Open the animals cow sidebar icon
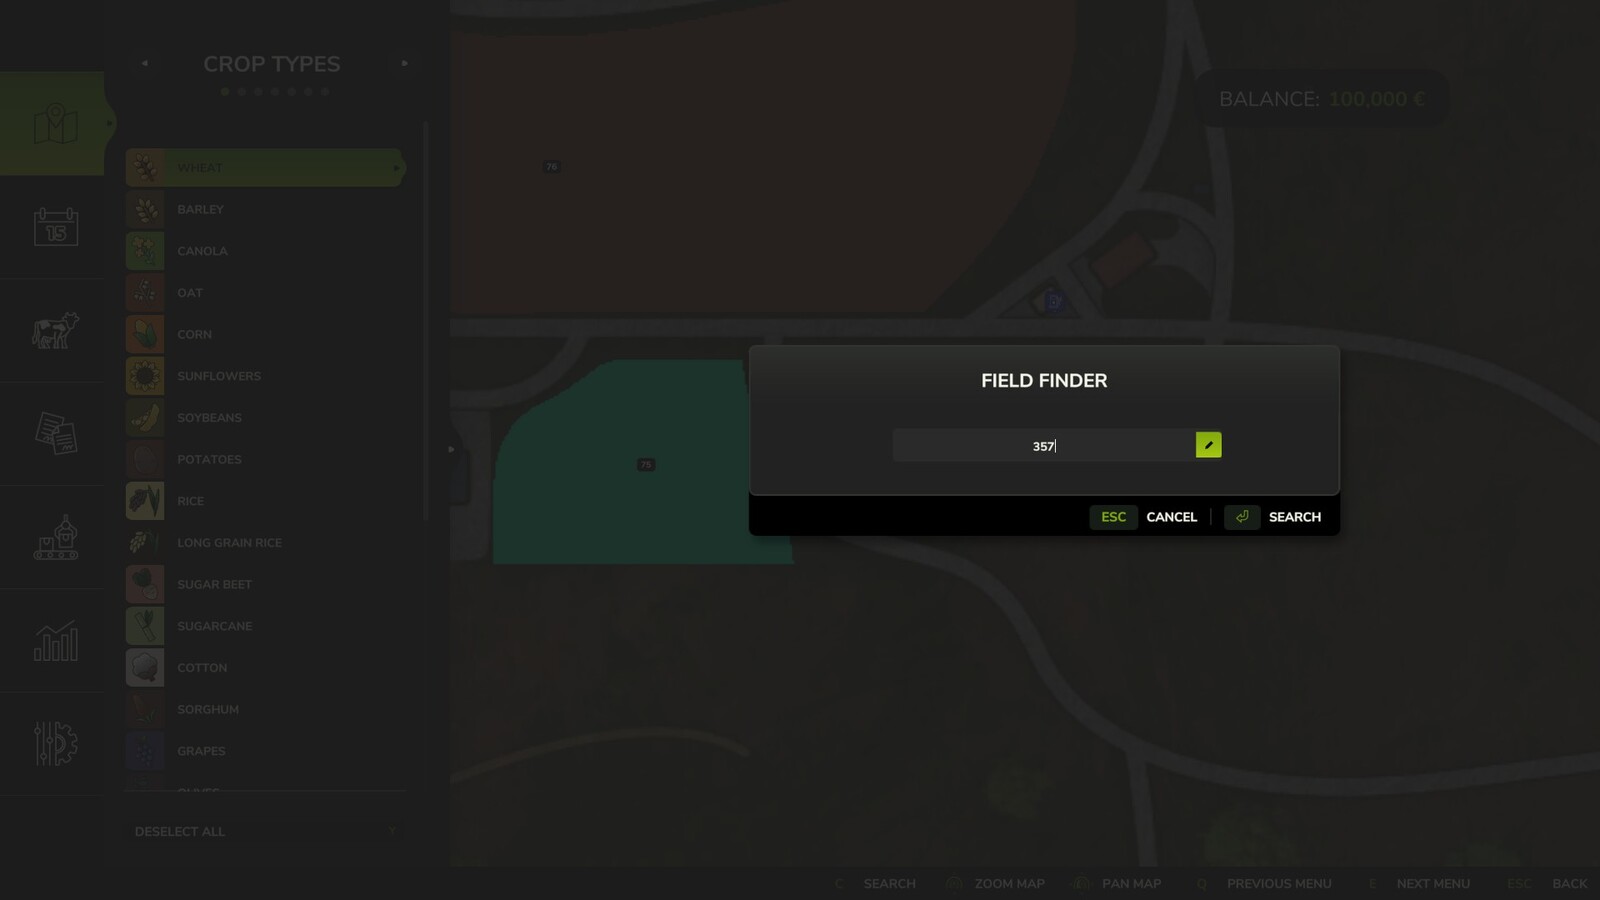1600x900 pixels. tap(55, 330)
